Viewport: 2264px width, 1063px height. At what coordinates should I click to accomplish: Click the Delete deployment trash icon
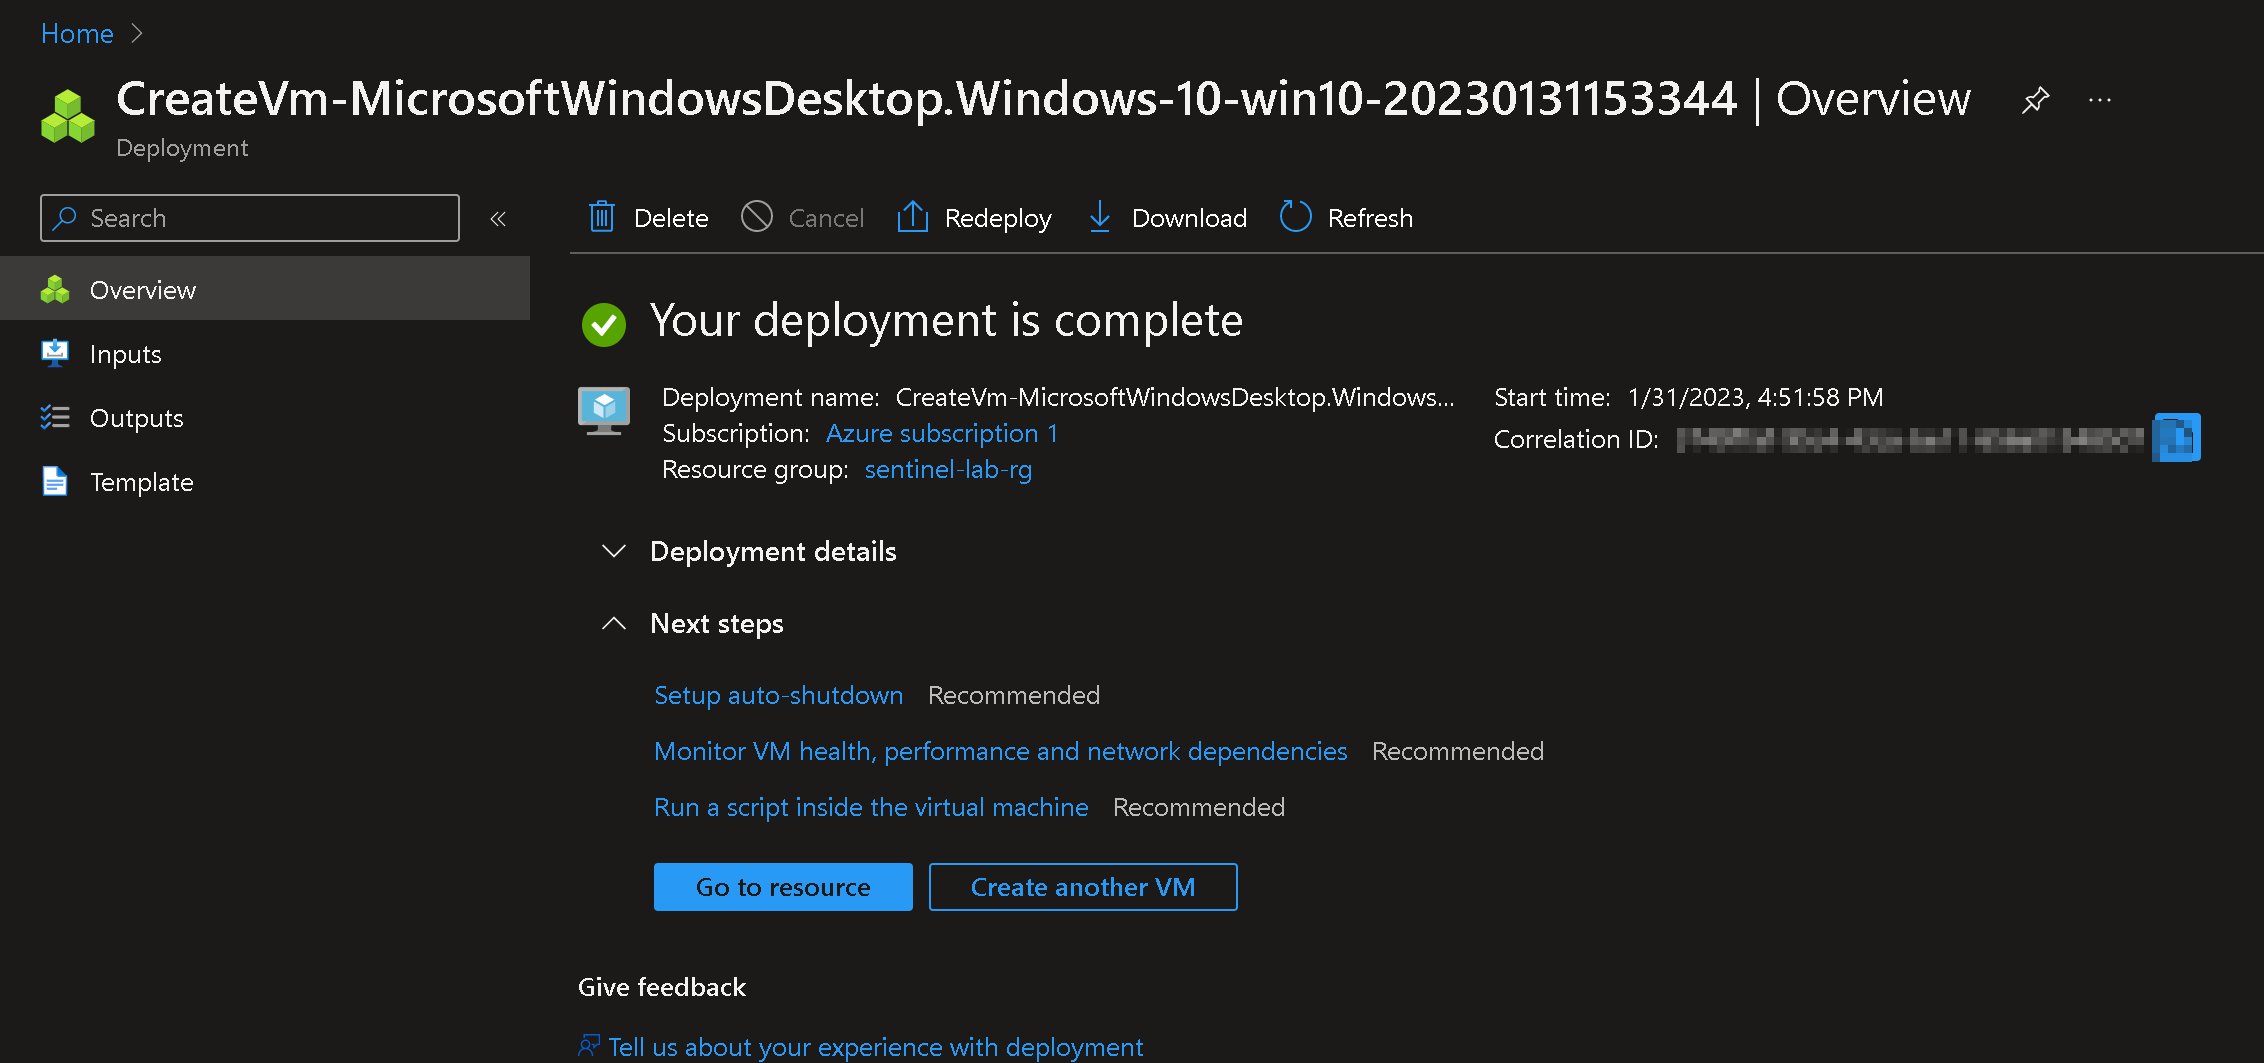pos(602,217)
